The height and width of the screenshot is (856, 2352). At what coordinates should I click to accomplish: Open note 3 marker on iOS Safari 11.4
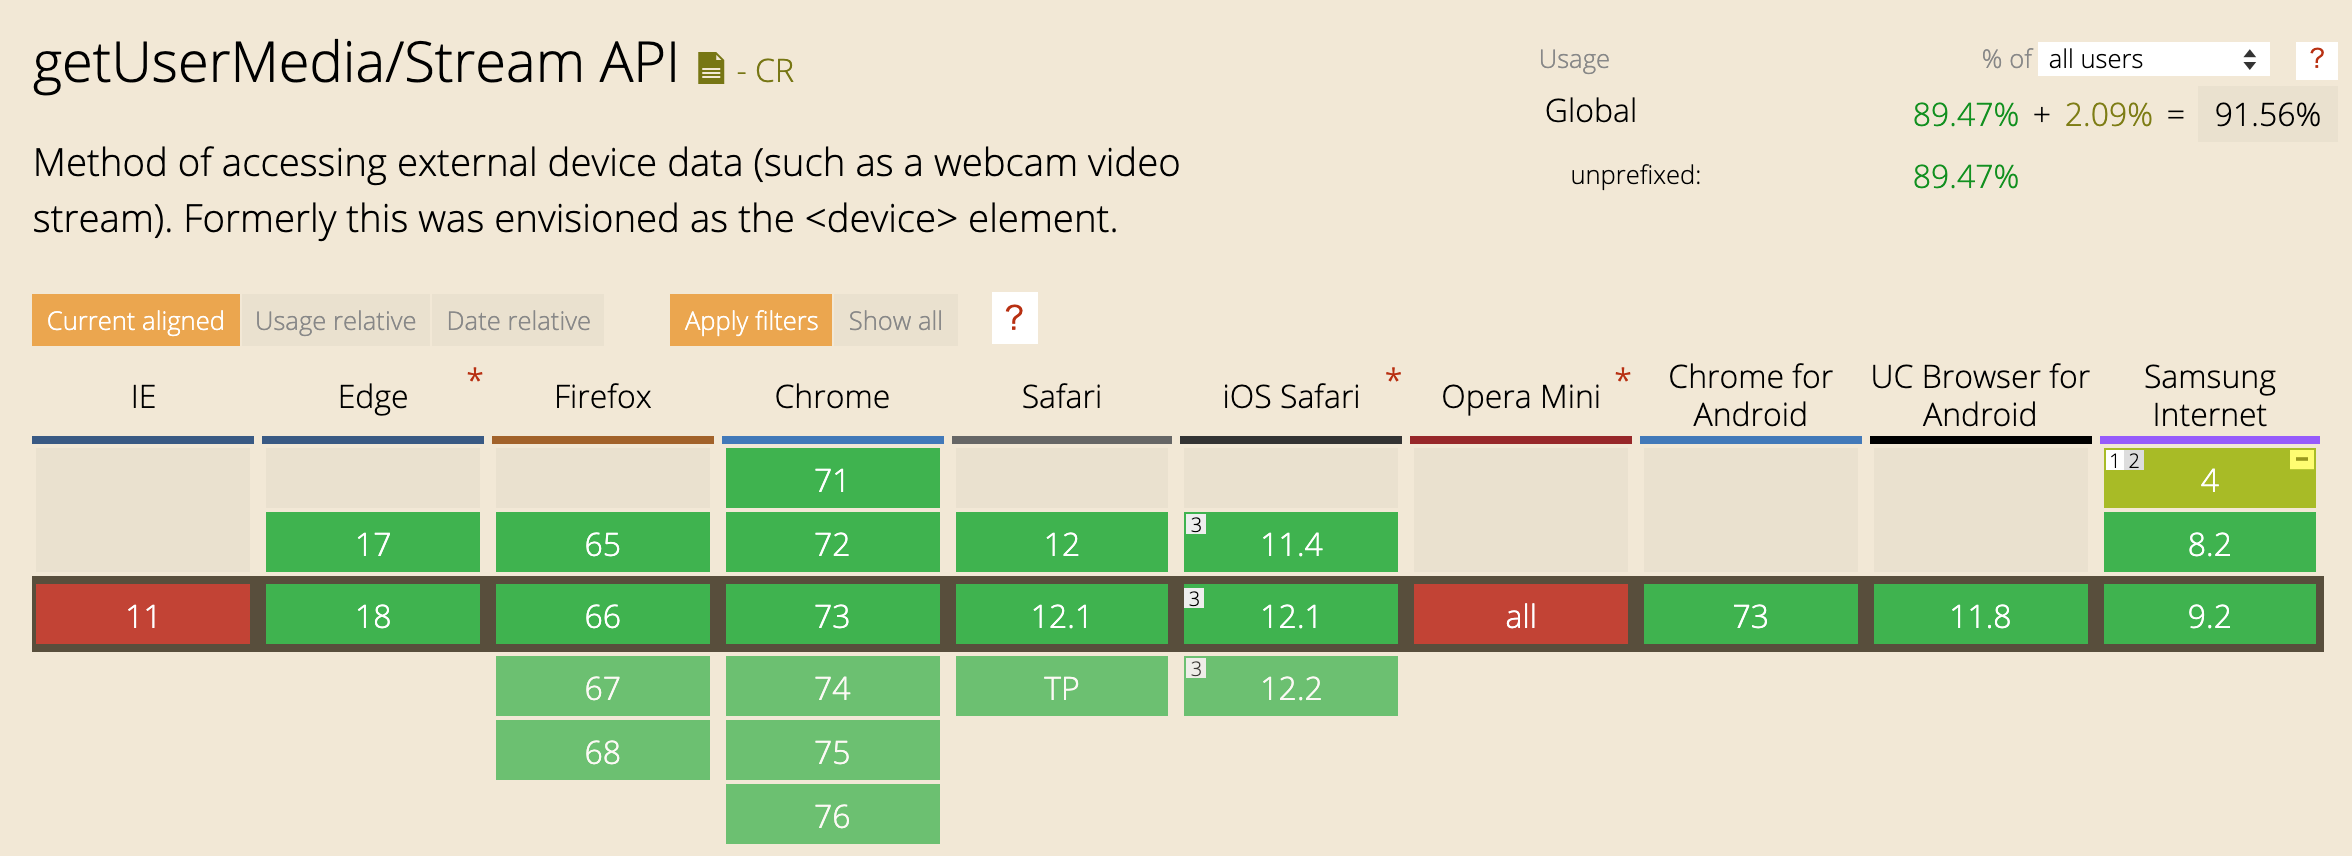click(x=1196, y=524)
